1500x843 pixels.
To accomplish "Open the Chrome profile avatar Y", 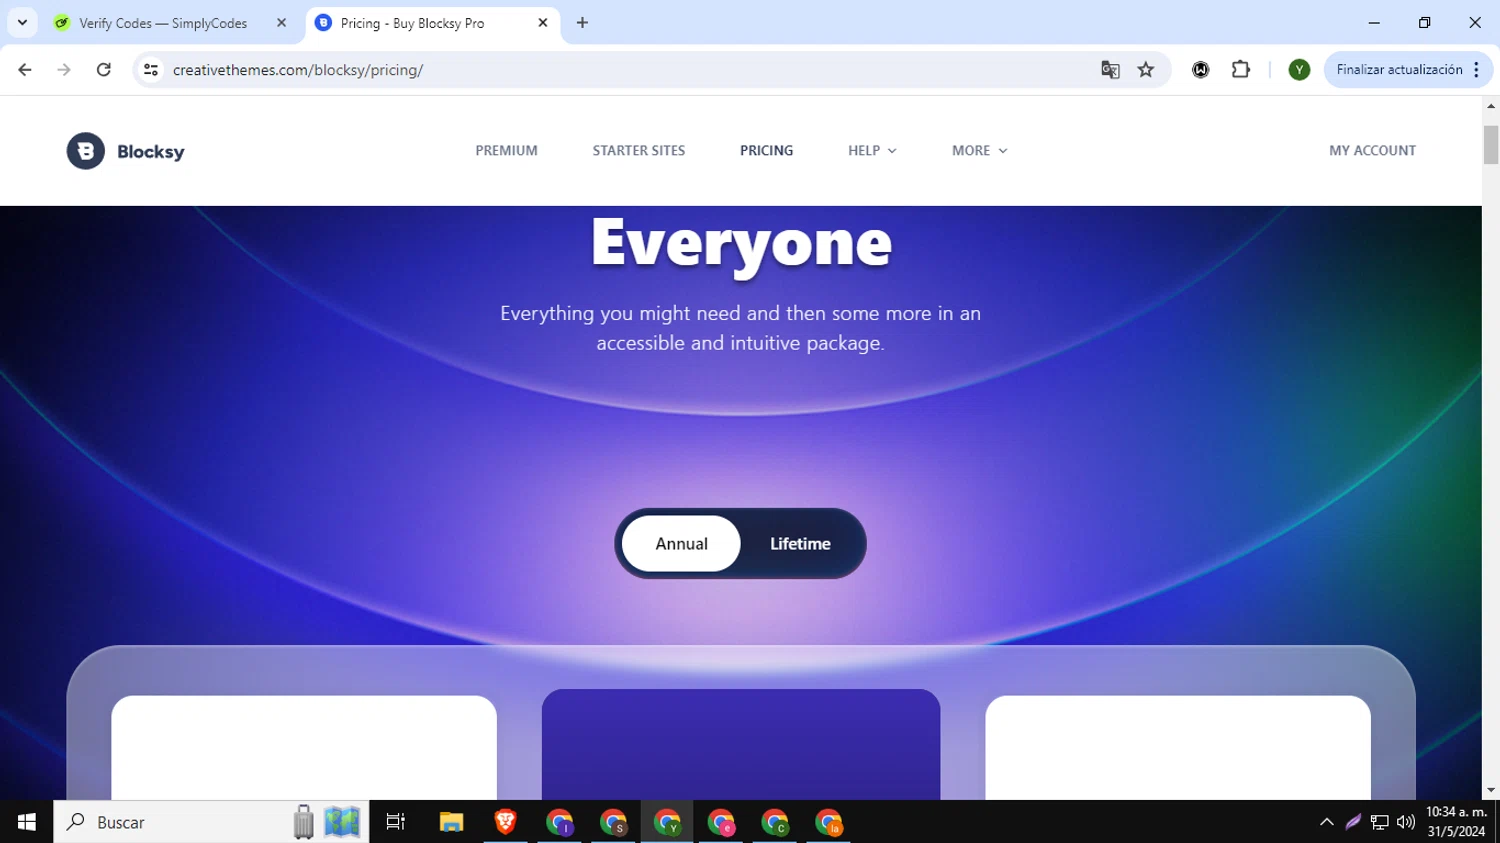I will tap(1299, 70).
